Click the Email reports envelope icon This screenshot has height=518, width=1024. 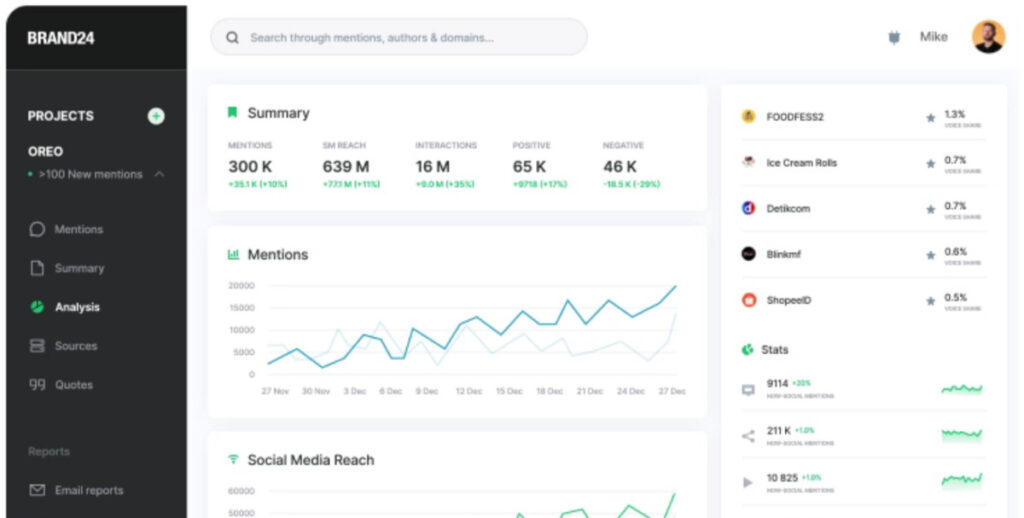click(37, 490)
